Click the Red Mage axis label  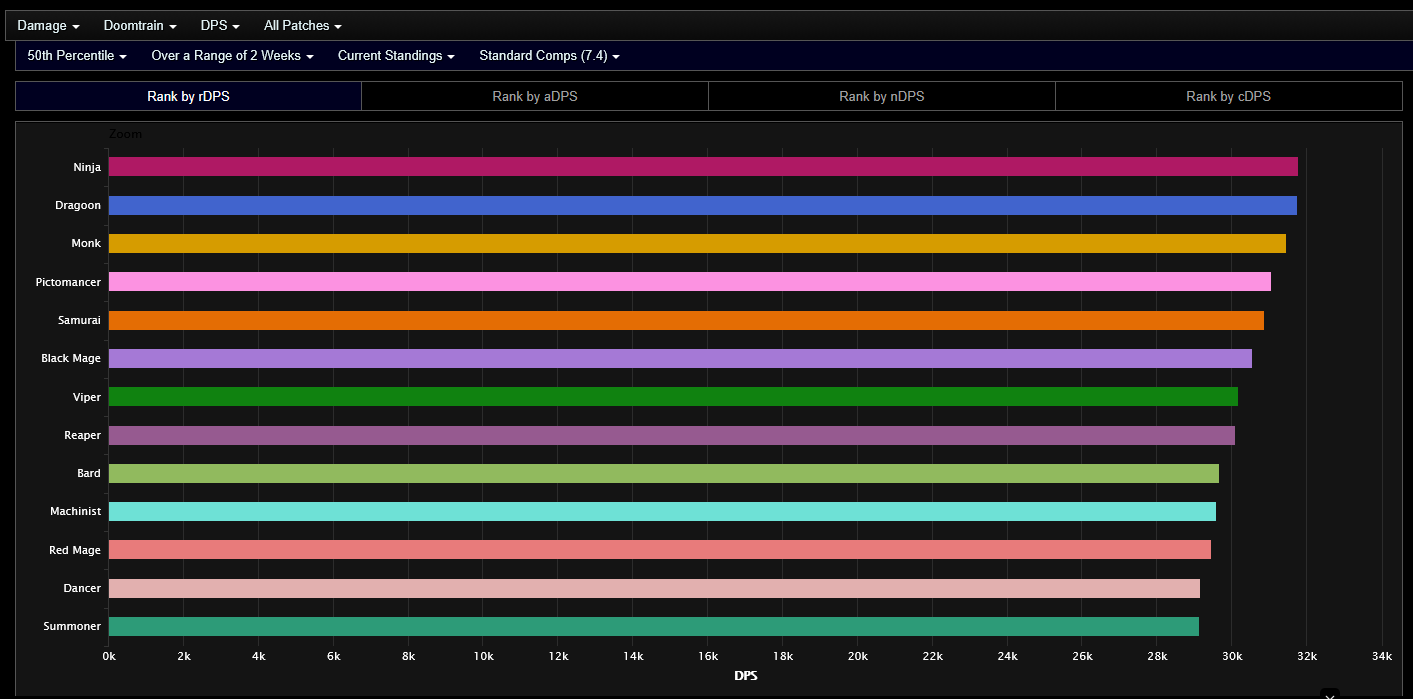(x=75, y=550)
